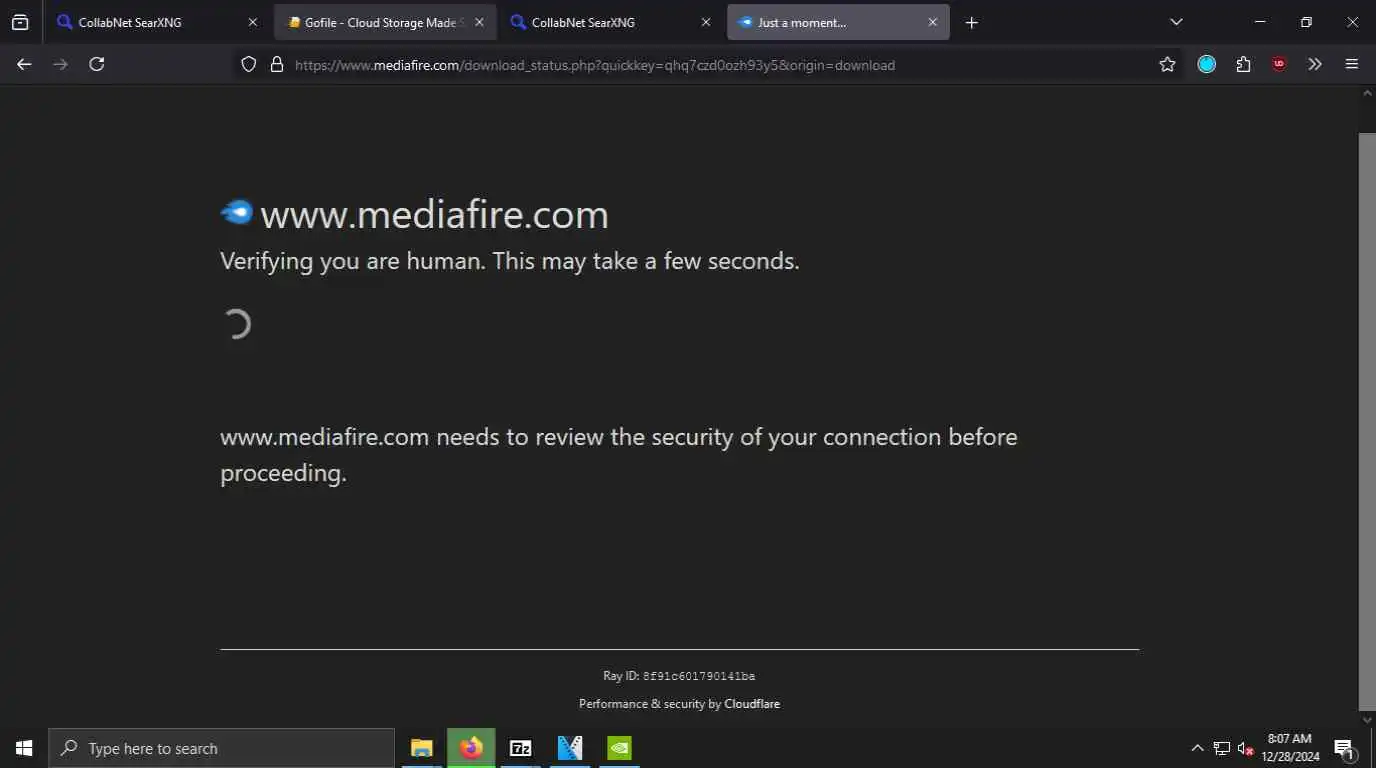Click scrollbar down arrow

click(x=1367, y=720)
